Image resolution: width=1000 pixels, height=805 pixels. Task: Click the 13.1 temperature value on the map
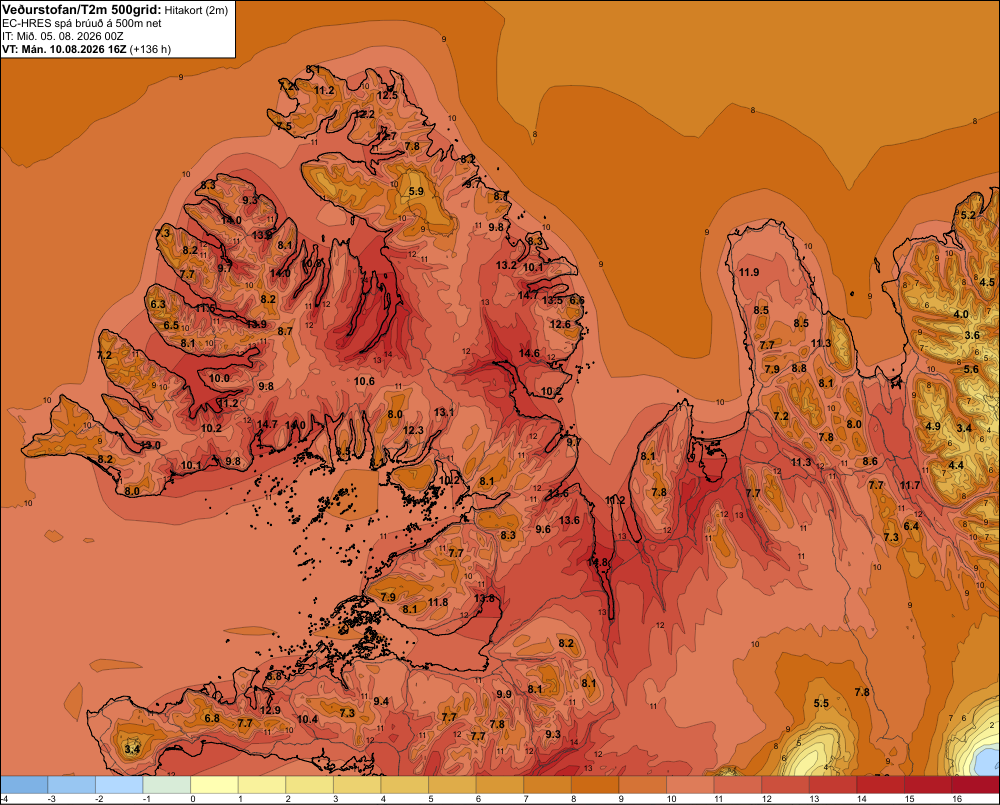pos(444,412)
